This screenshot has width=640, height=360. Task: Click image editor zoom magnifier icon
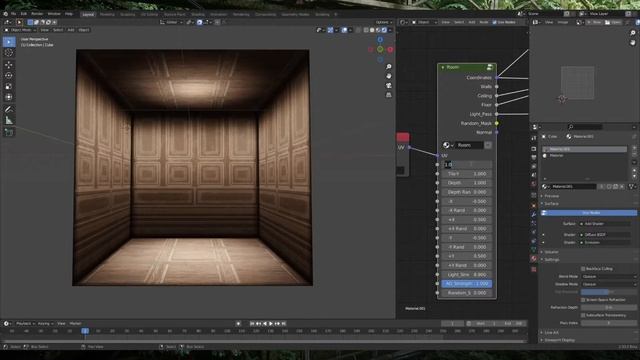click(633, 33)
